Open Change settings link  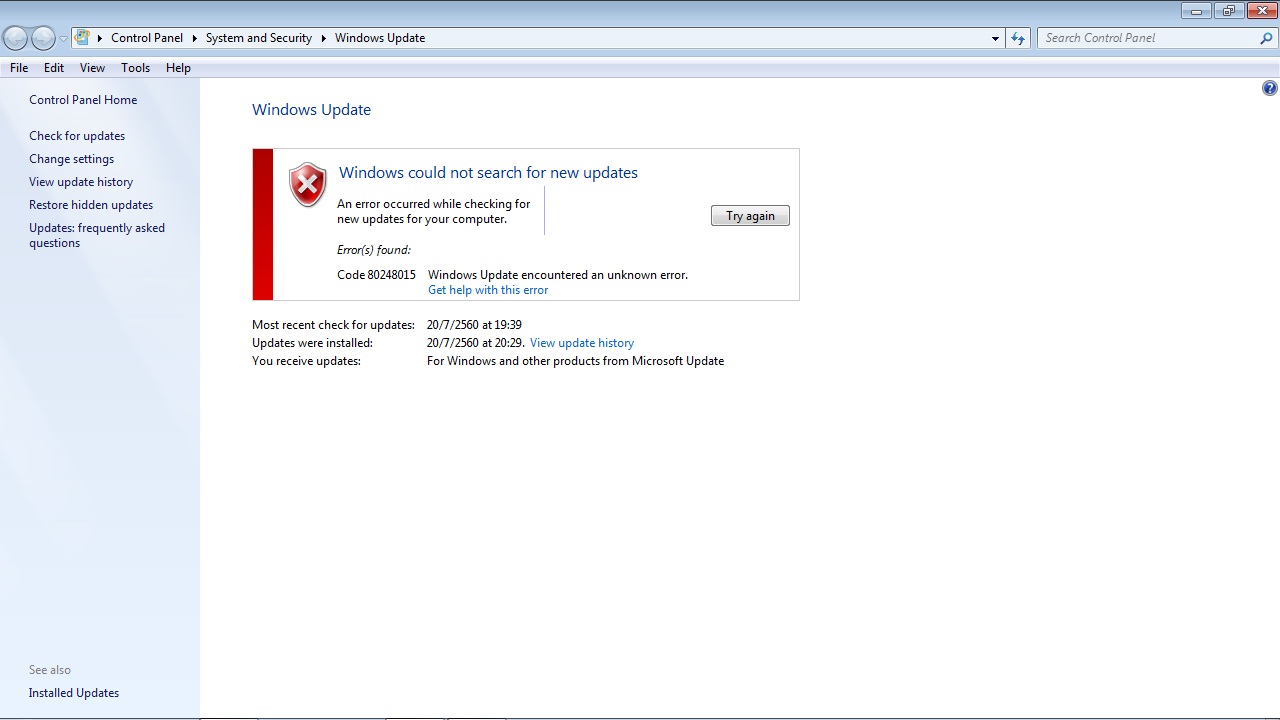coord(71,159)
